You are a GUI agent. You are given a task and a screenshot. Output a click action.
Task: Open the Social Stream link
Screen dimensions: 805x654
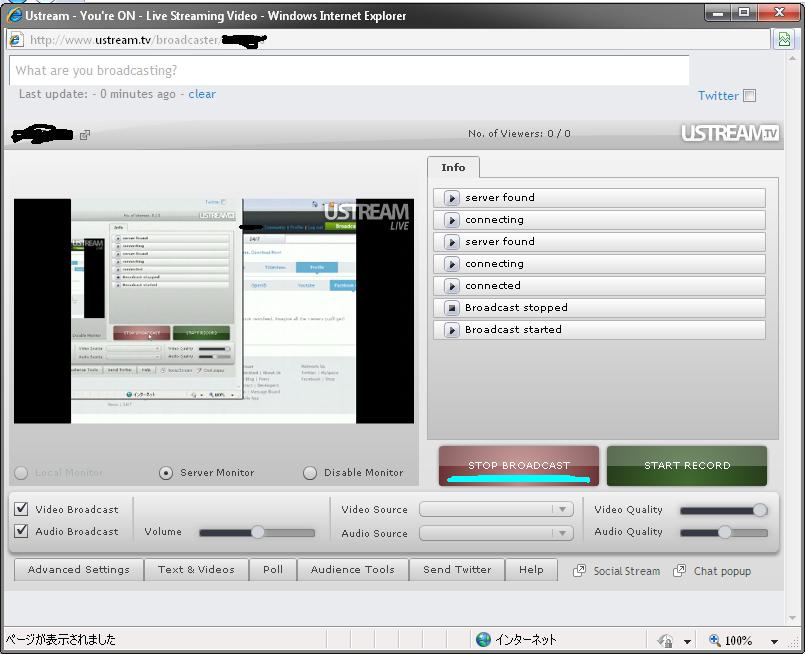tap(627, 571)
